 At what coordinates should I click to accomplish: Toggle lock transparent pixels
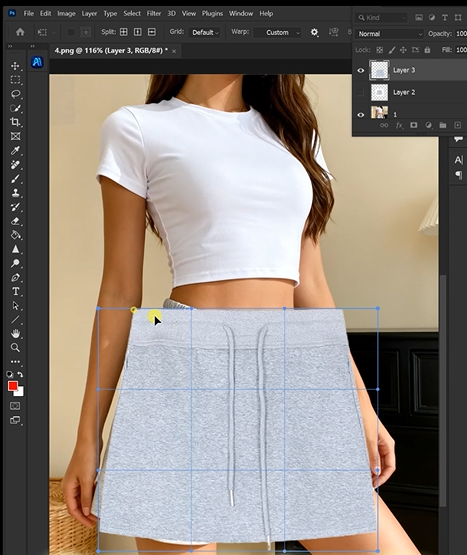(380, 50)
